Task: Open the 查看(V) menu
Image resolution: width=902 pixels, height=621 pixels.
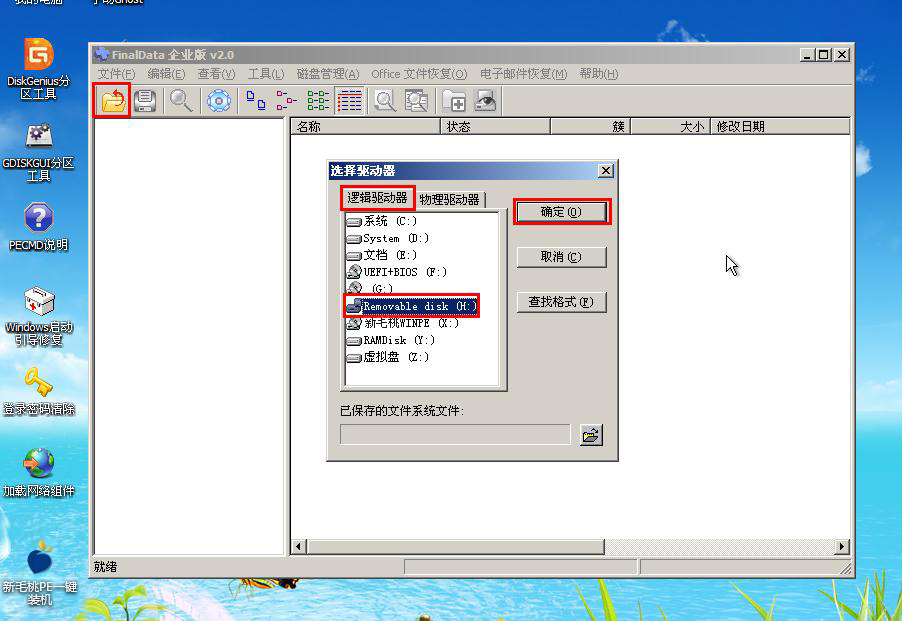Action: click(216, 74)
